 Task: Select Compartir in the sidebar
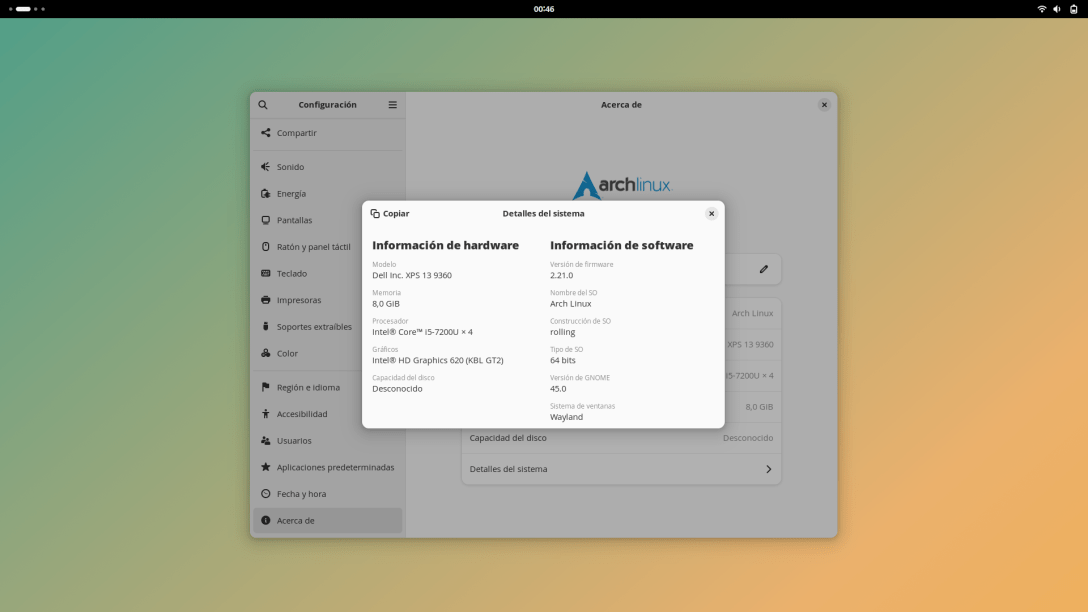pos(328,133)
